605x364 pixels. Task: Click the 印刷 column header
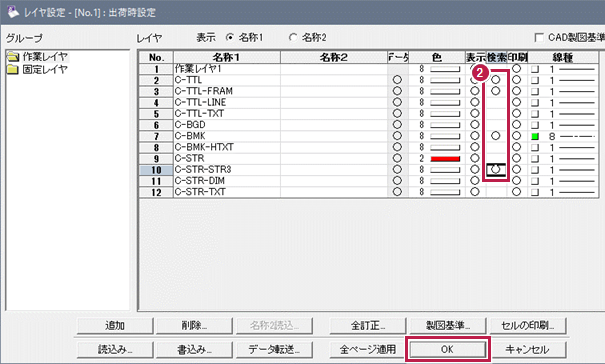coord(517,58)
